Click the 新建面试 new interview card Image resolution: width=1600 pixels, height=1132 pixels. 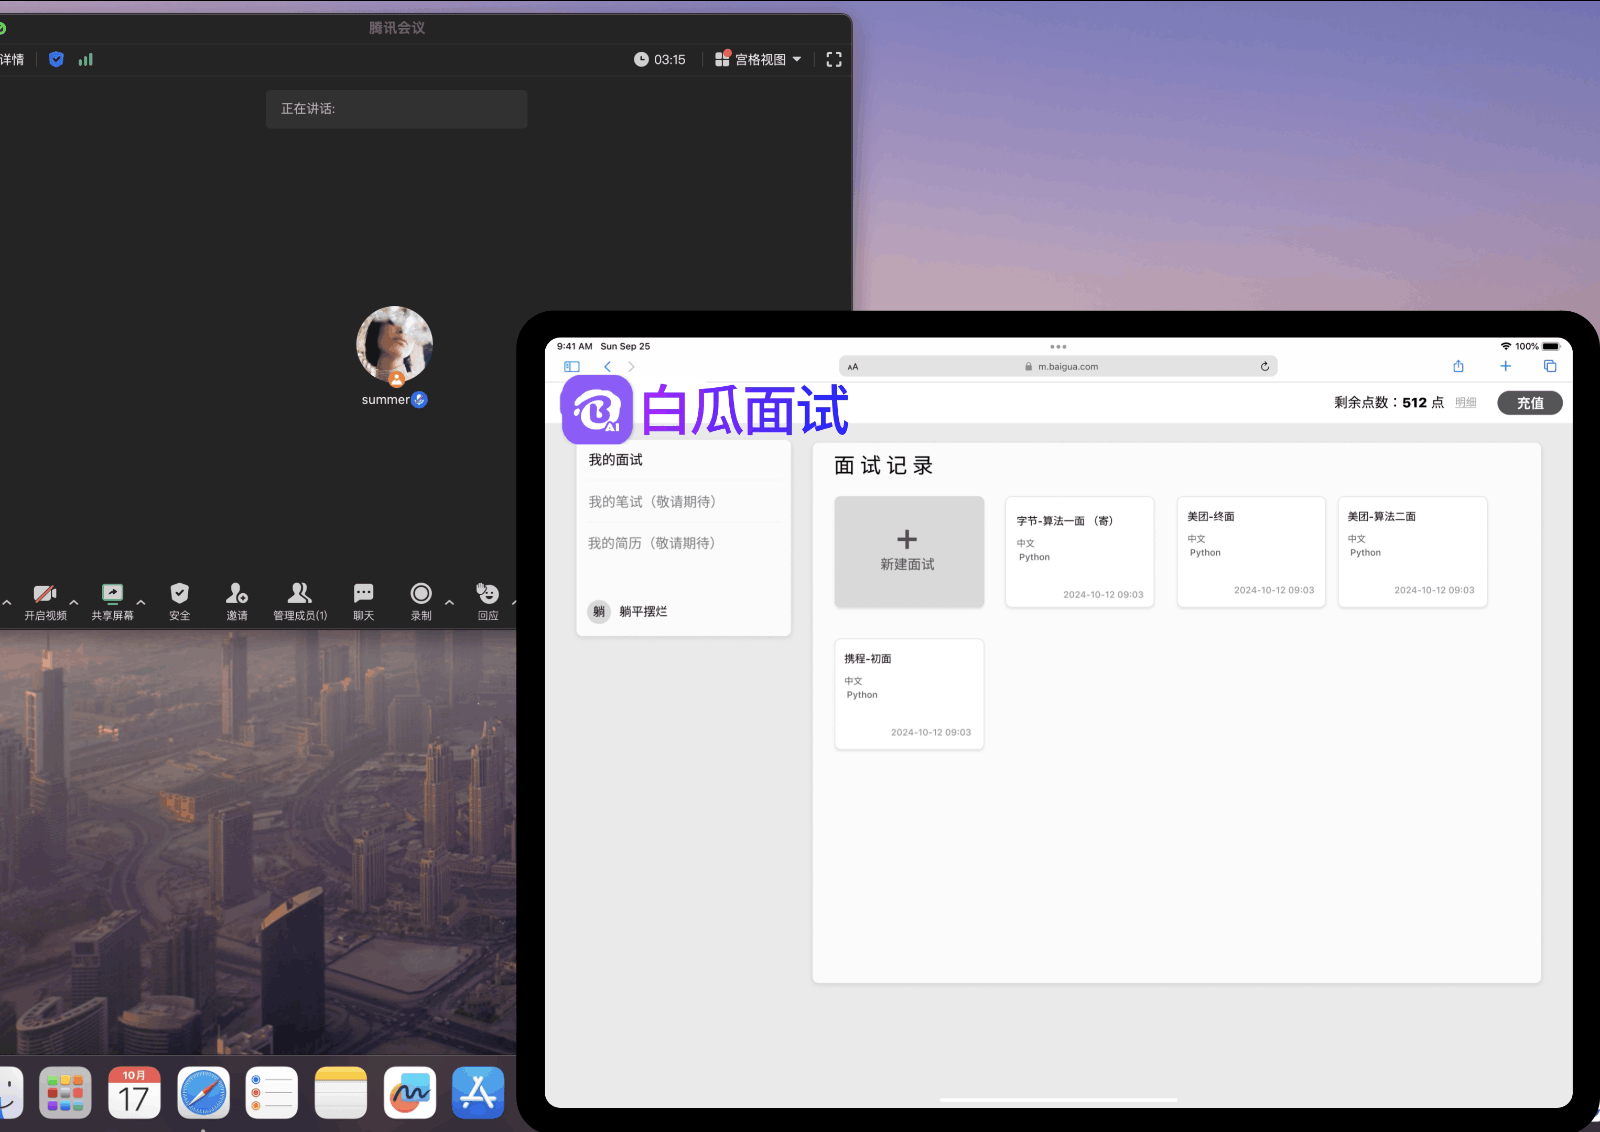point(909,551)
